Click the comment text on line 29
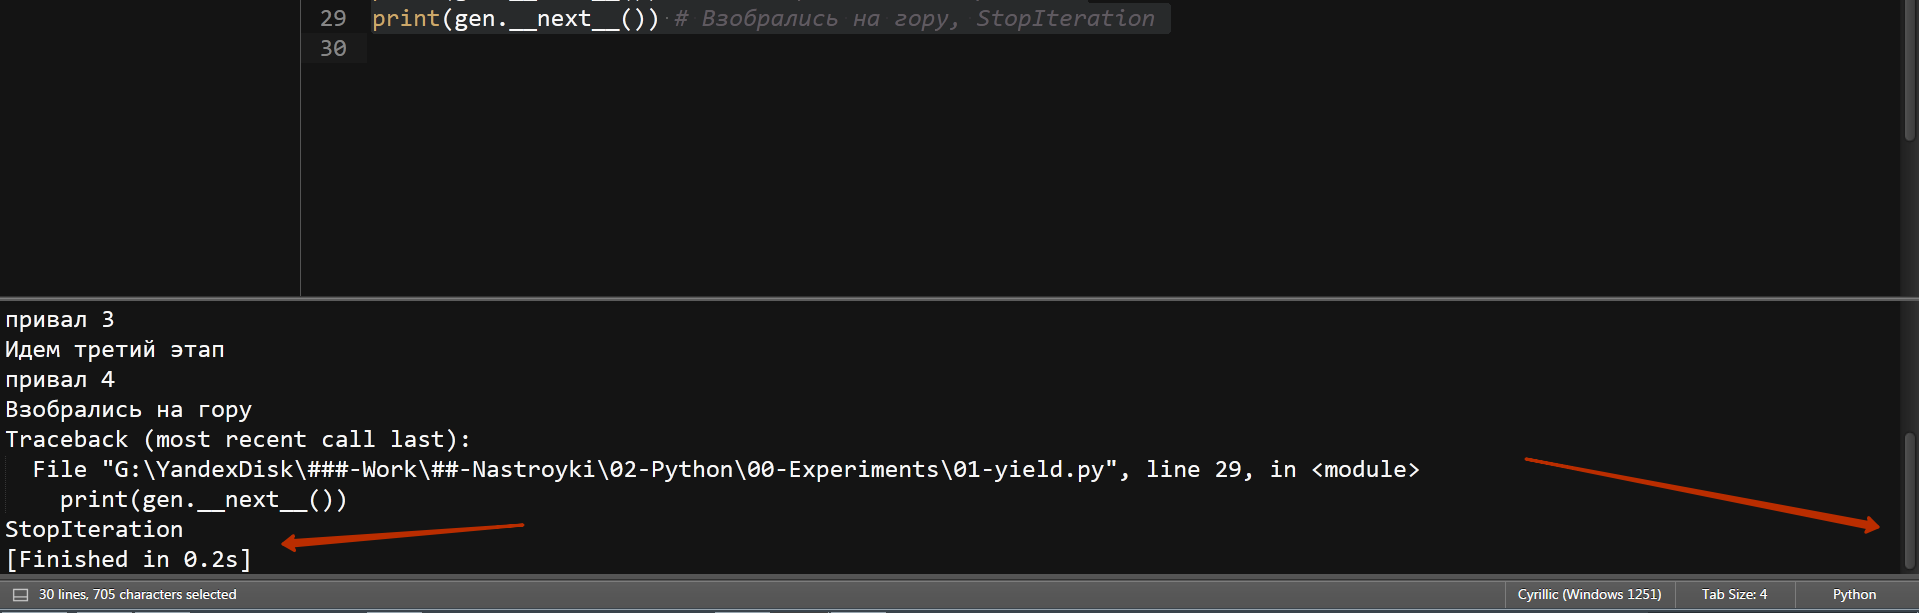Image resolution: width=1919 pixels, height=613 pixels. [915, 19]
